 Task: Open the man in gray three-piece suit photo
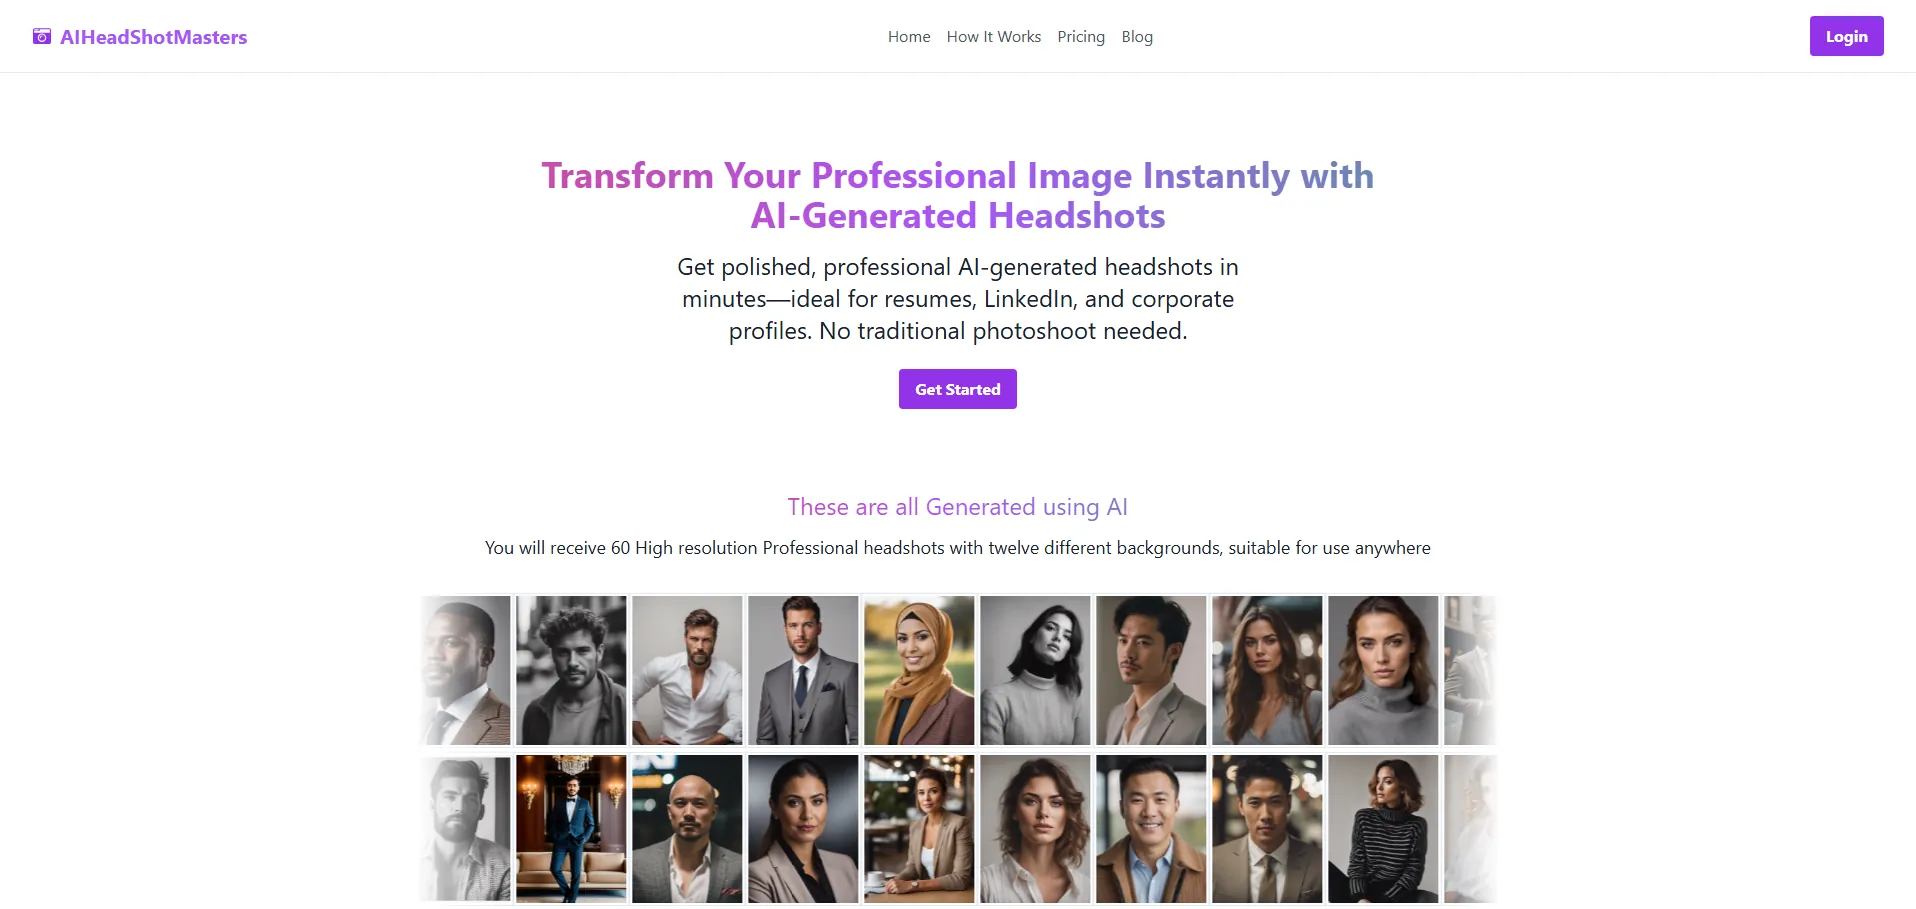coord(803,670)
